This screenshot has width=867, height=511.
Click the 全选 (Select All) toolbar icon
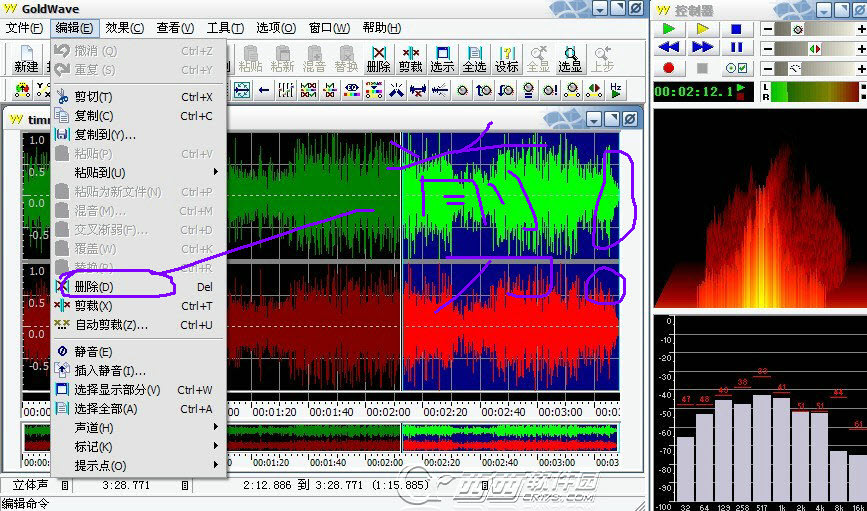click(474, 58)
